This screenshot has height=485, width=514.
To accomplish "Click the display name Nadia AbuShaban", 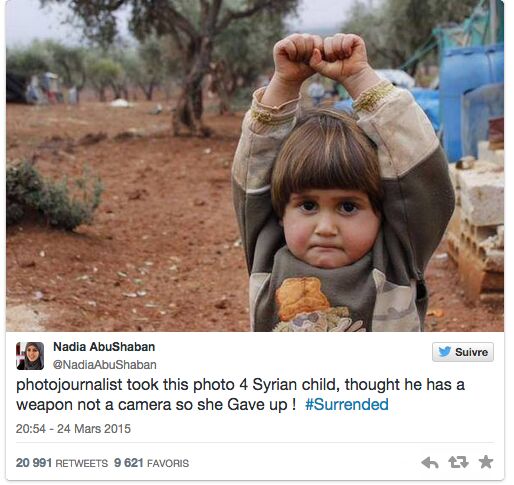I will 104,347.
